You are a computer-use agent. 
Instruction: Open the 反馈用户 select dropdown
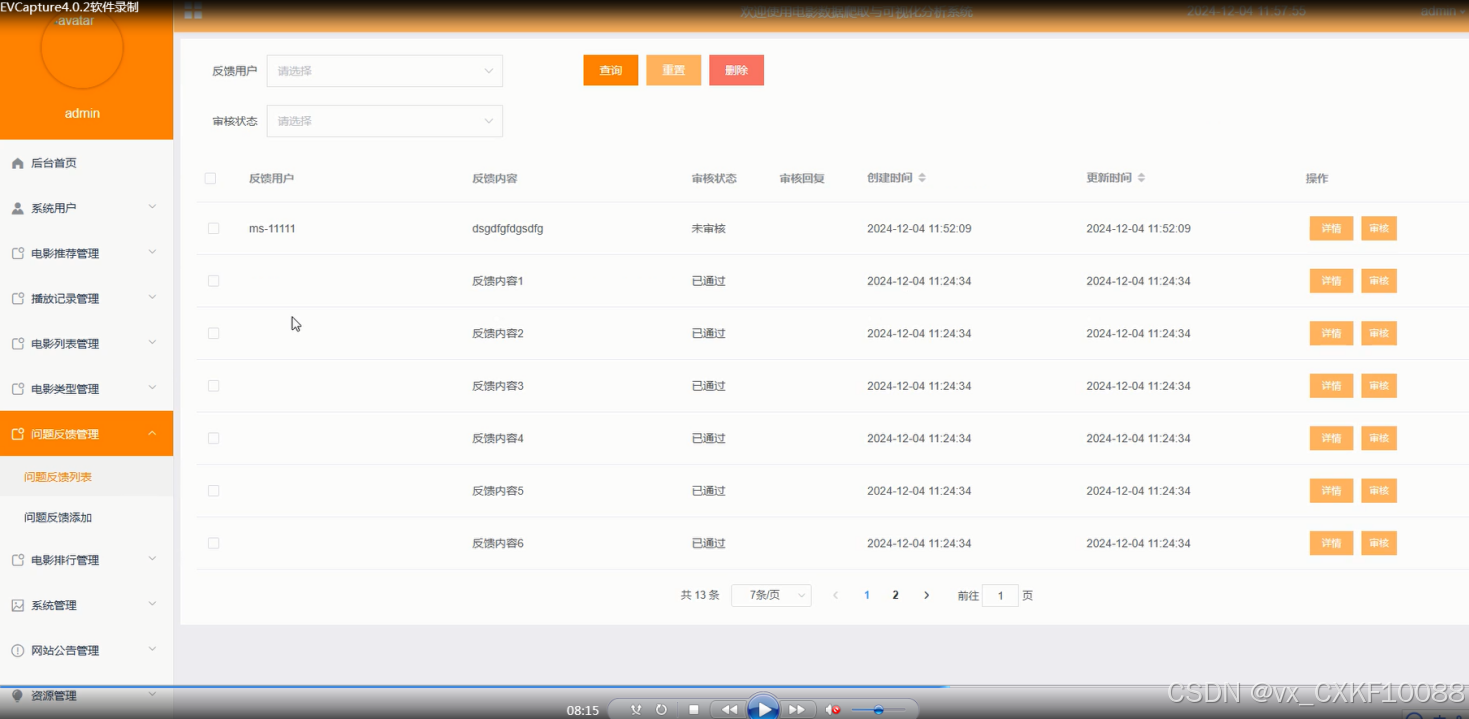[x=385, y=71]
